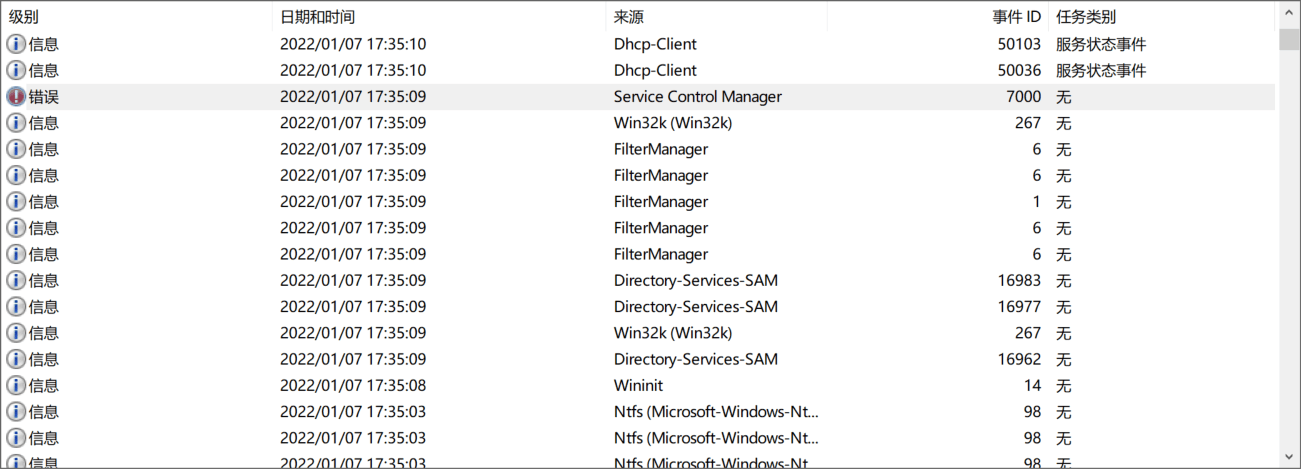Select event ID 14 cell

1033,385
